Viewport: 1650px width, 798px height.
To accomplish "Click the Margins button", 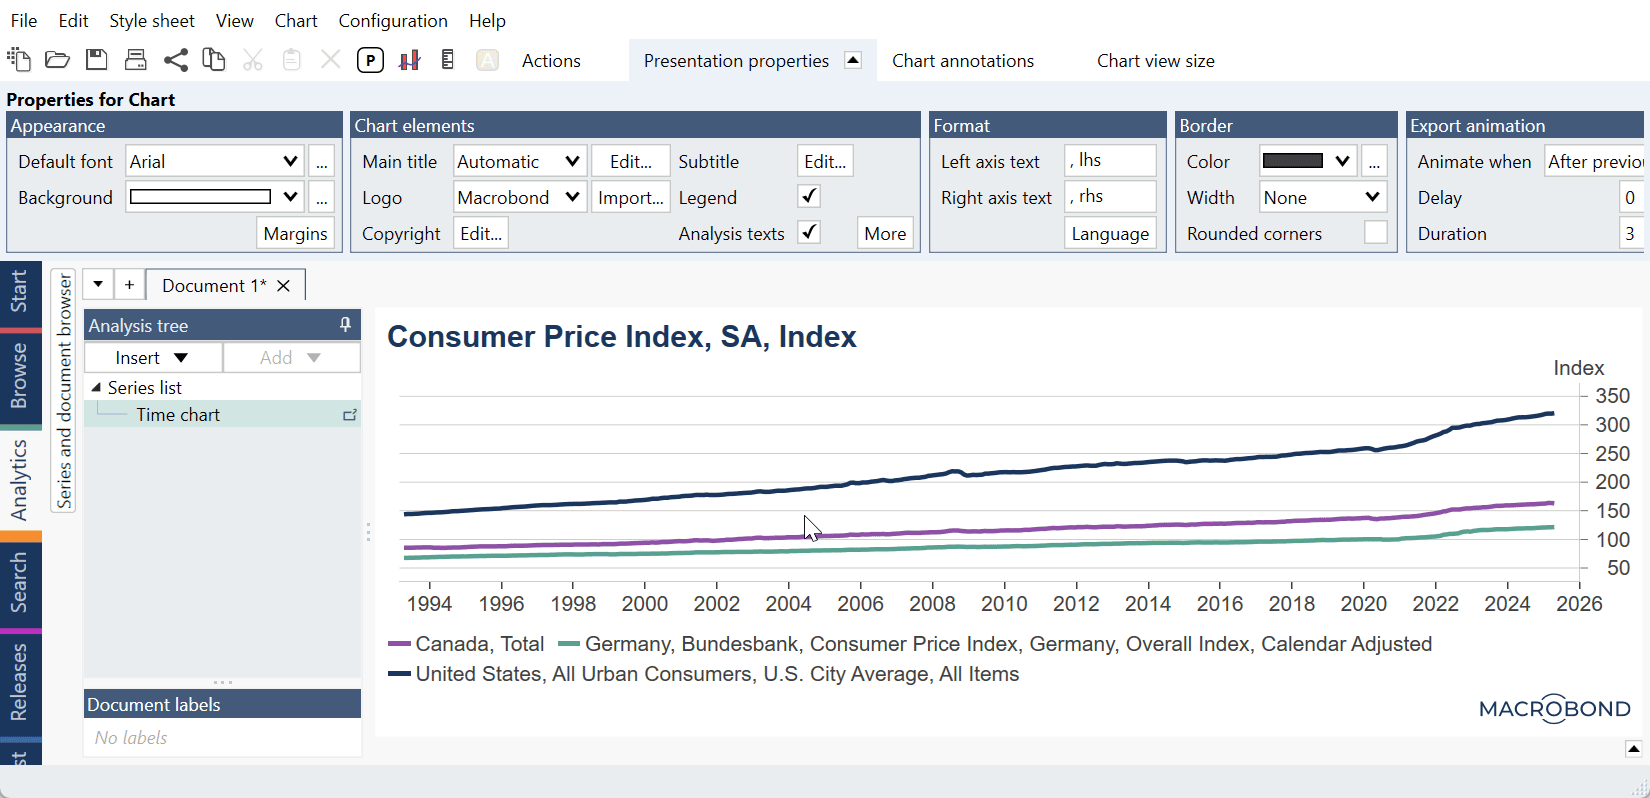I will (x=295, y=233).
